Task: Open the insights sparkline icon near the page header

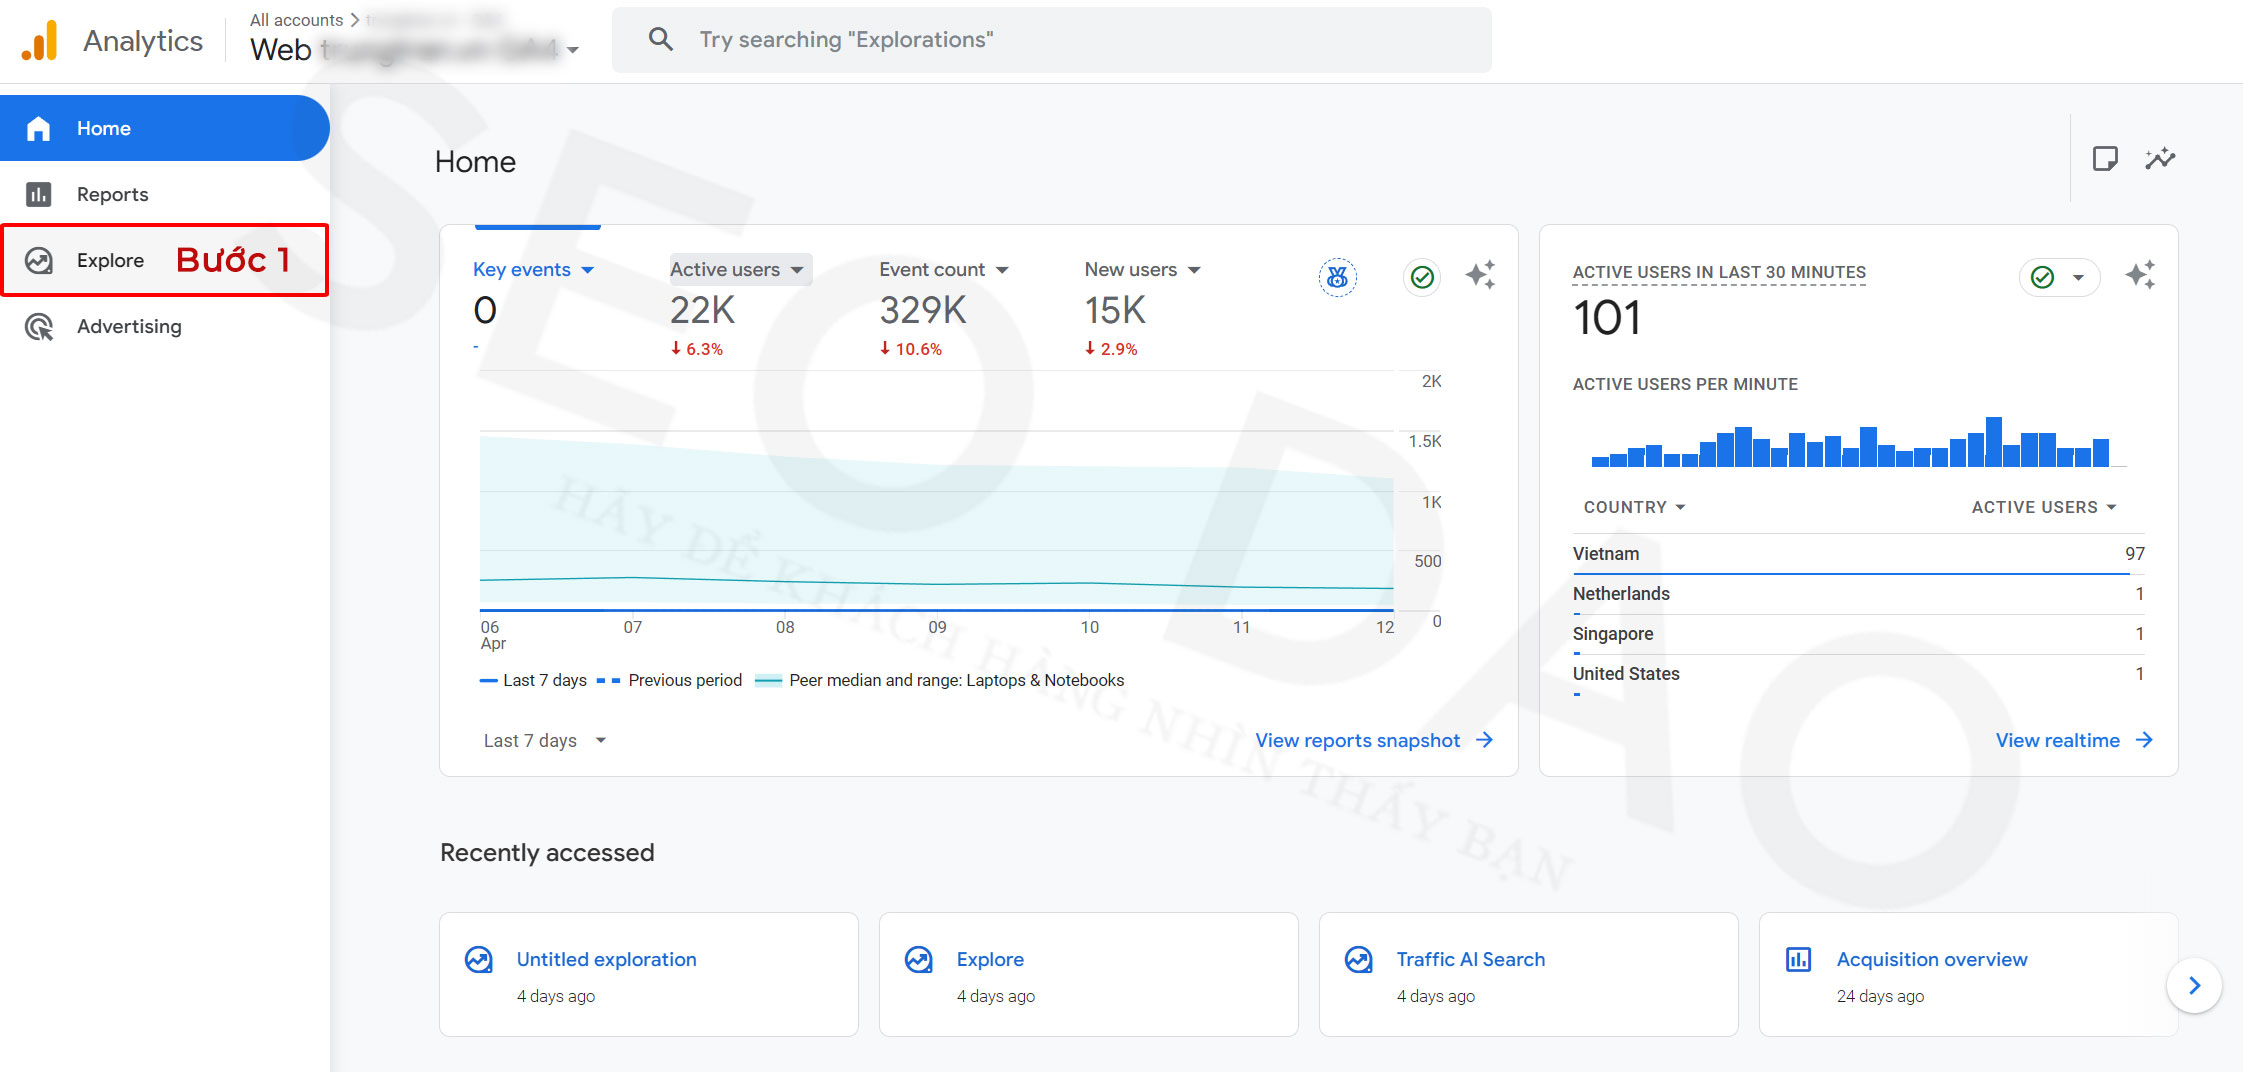Action: [2160, 159]
